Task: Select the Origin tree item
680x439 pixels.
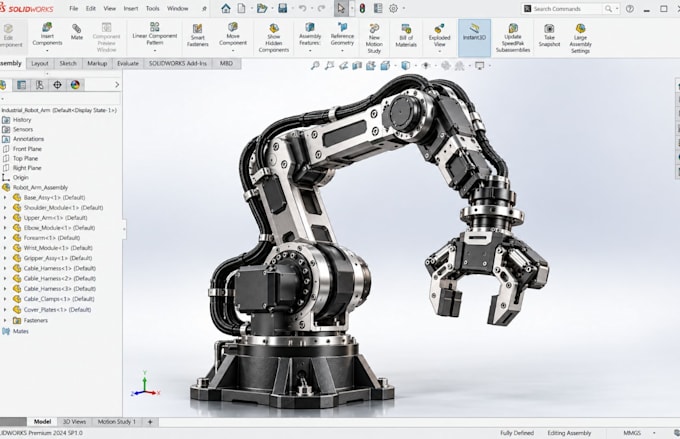Action: pos(21,177)
